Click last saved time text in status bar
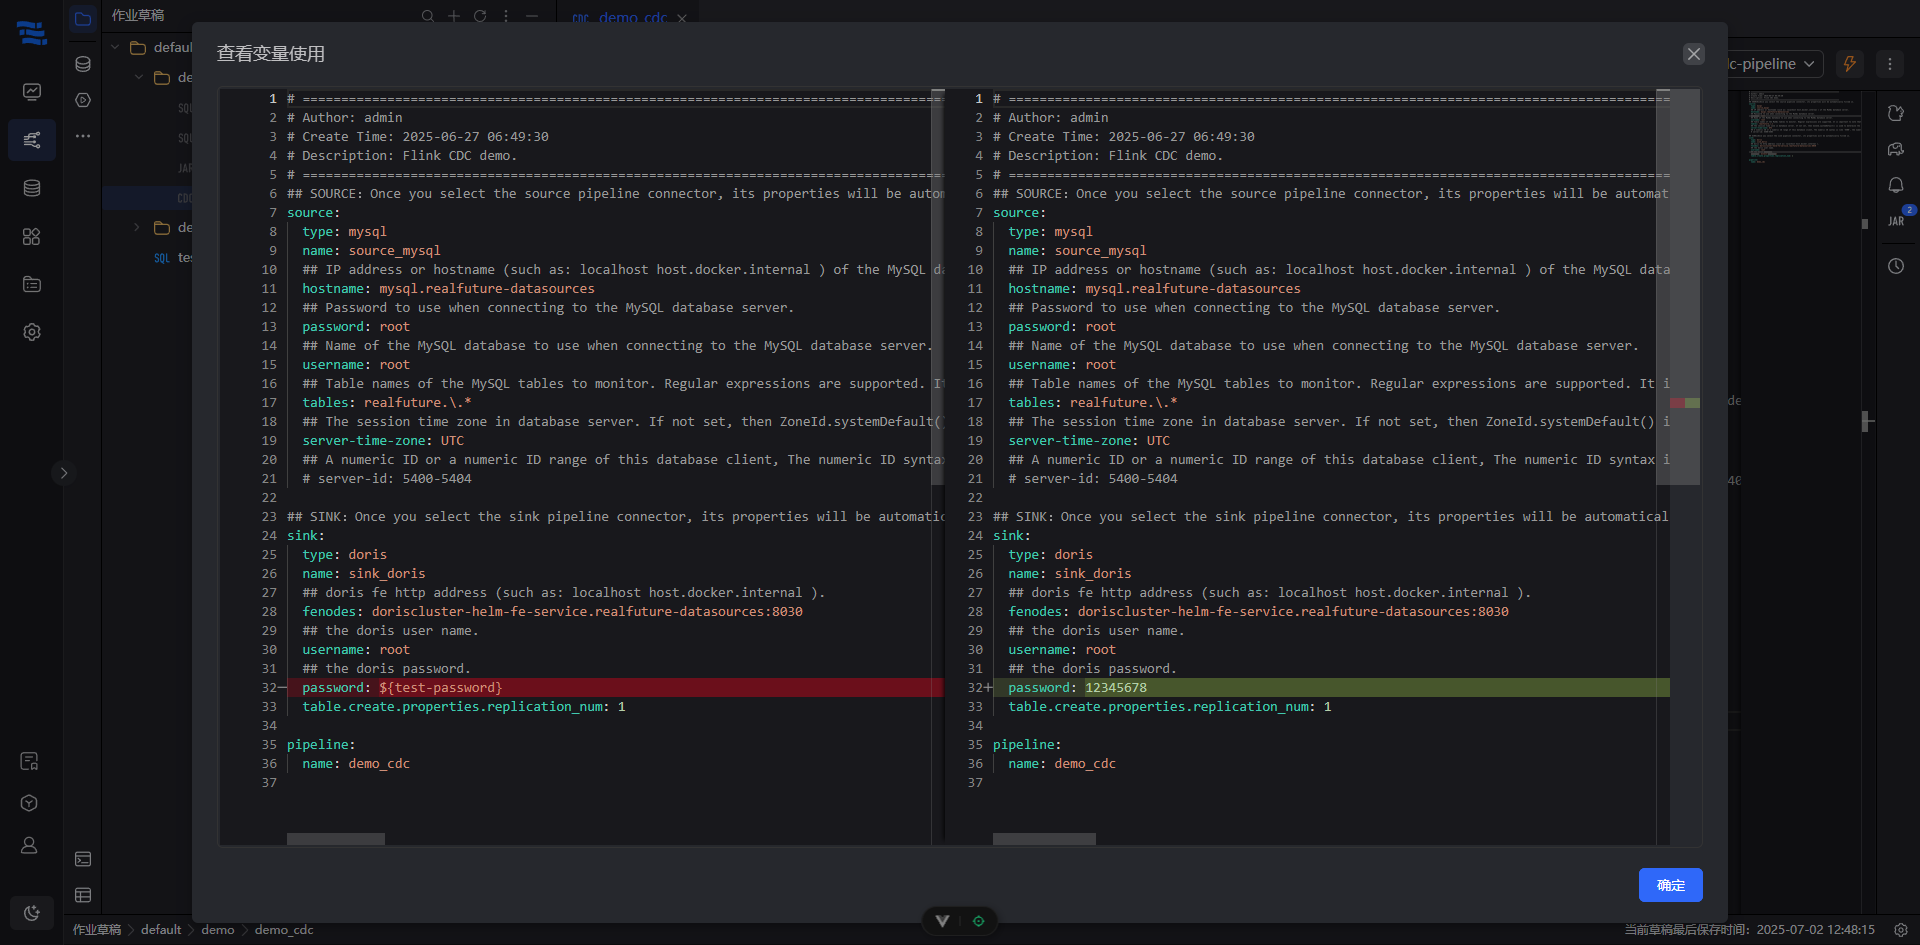 [1749, 930]
